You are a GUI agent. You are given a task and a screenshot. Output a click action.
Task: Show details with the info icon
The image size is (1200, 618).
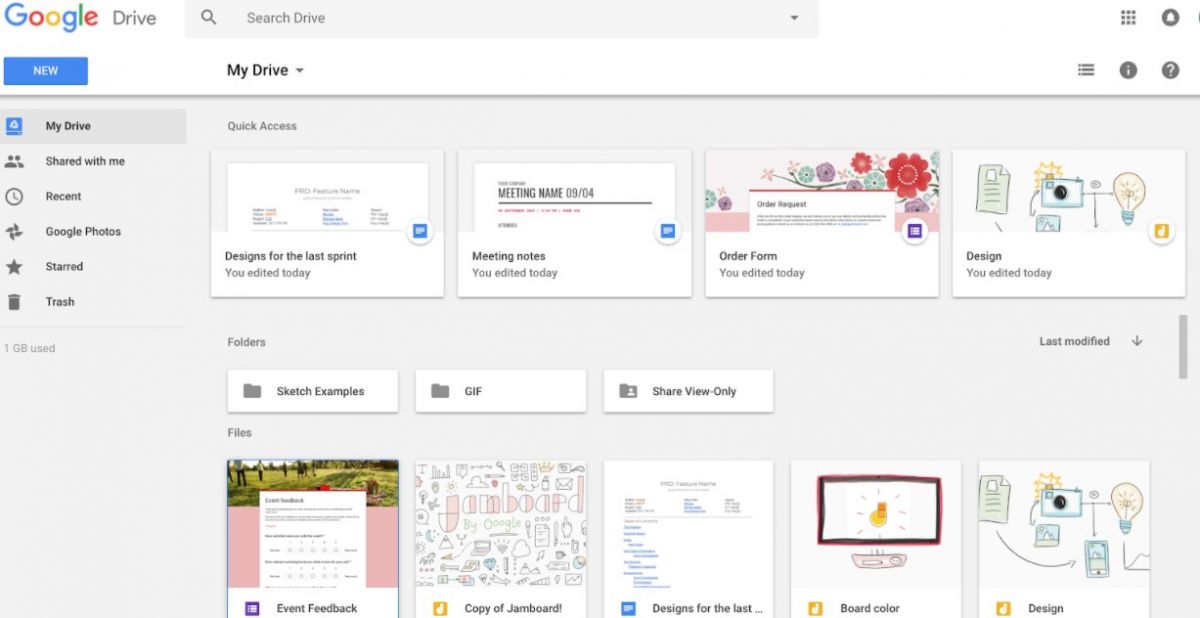[x=1128, y=70]
